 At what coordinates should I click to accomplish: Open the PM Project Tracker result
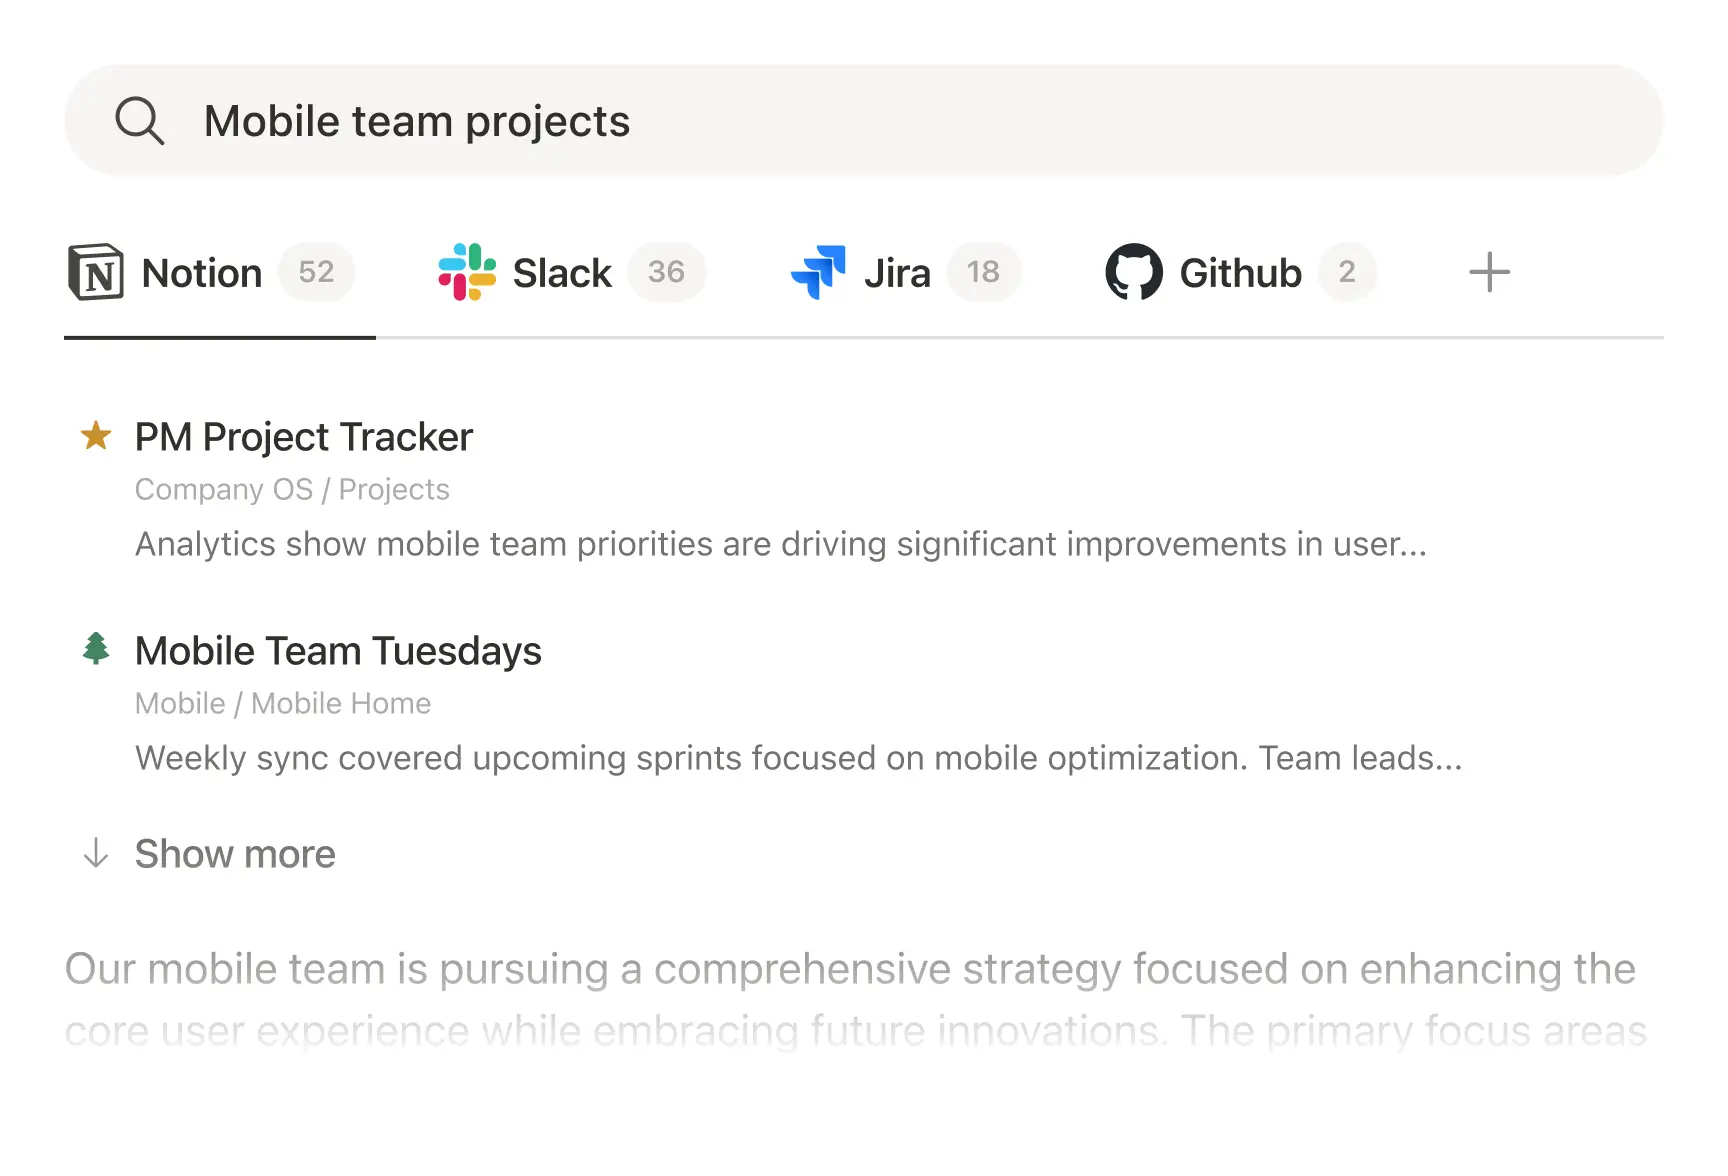click(304, 437)
